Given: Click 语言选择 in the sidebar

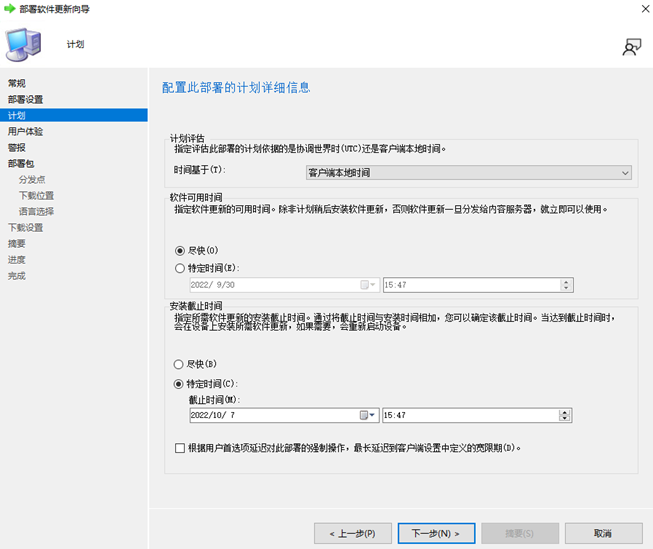Looking at the screenshot, I should (x=36, y=211).
